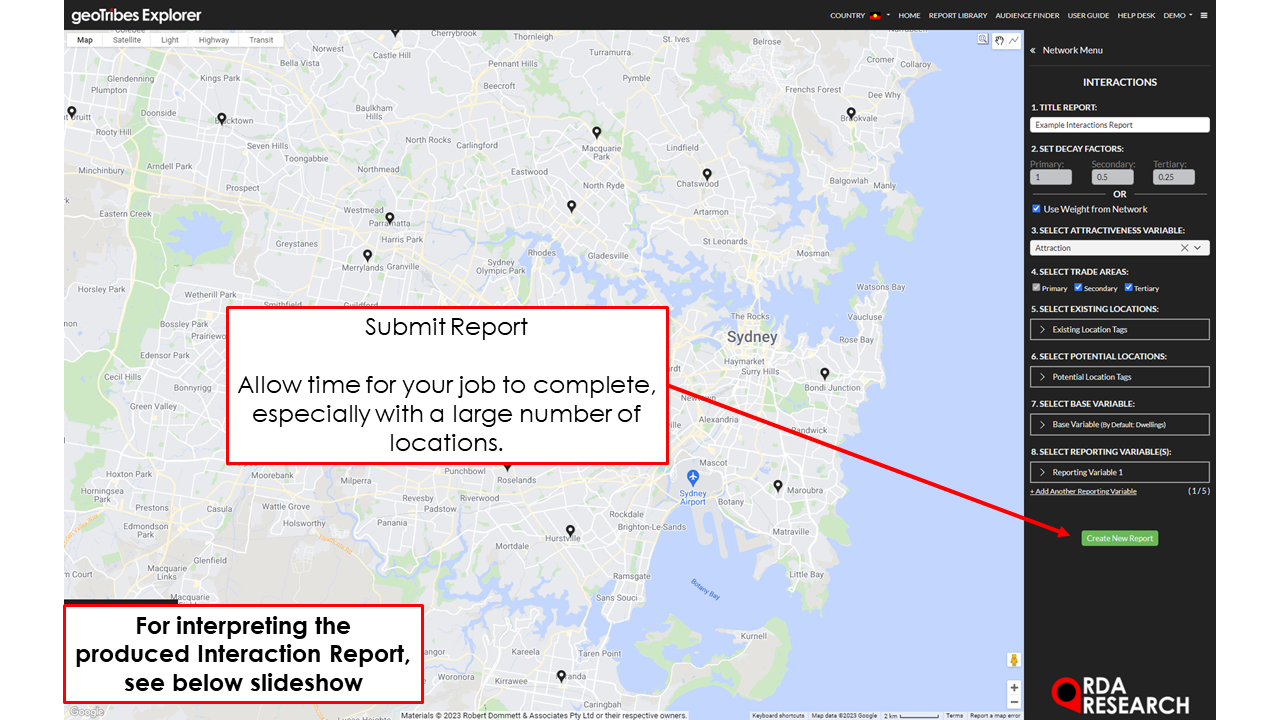Click the Secondary decay factor field
The width and height of the screenshot is (1280, 720).
click(x=1112, y=177)
